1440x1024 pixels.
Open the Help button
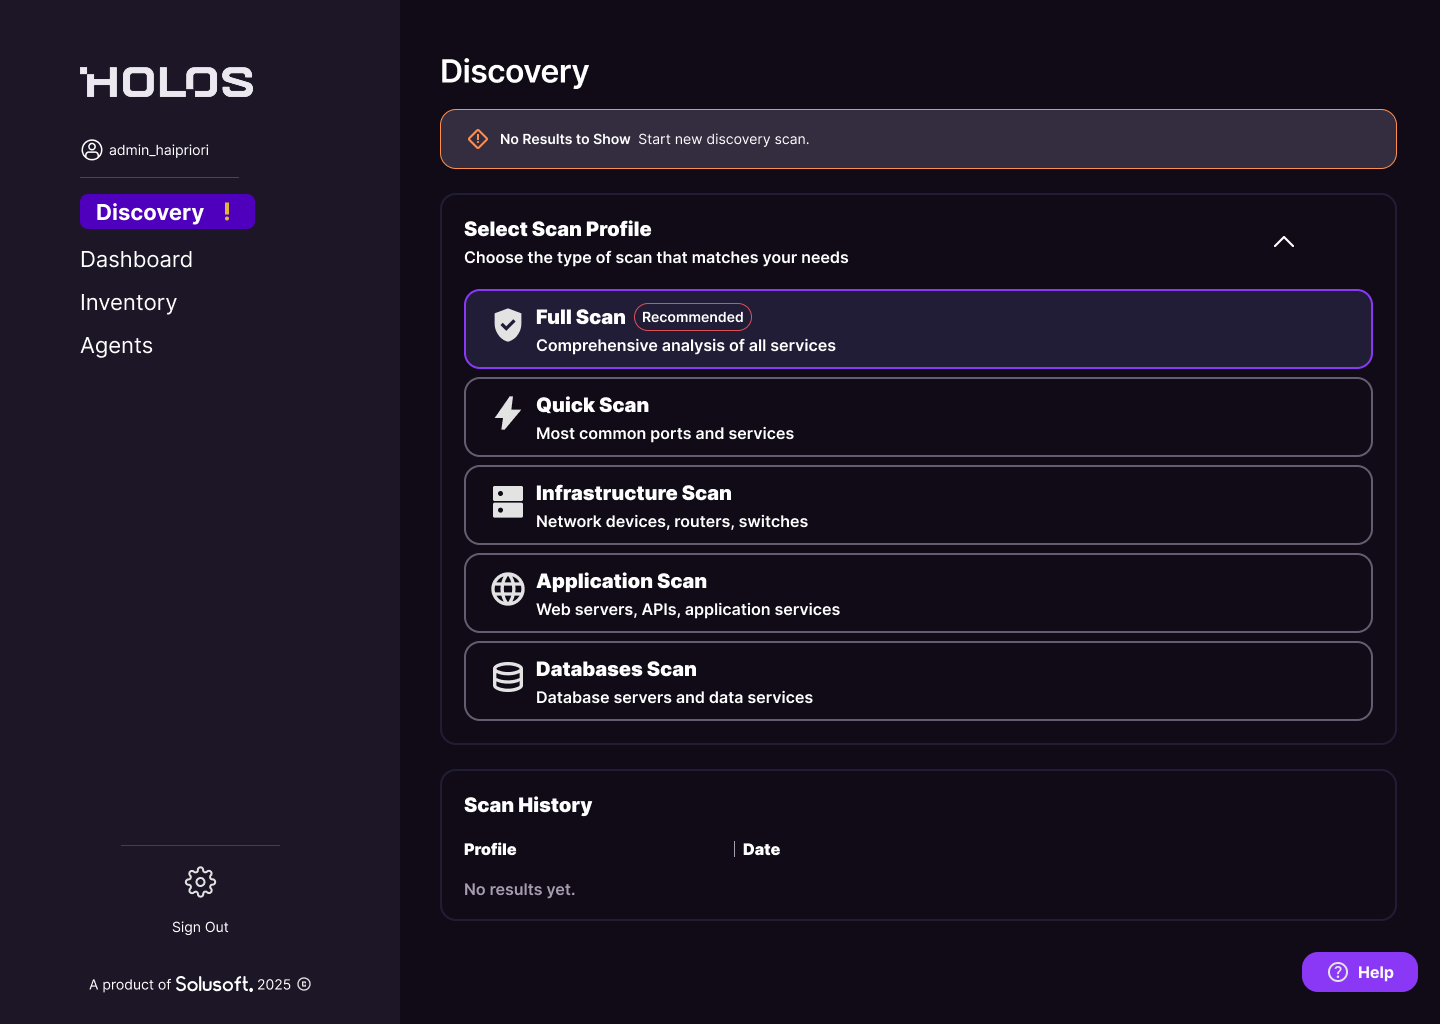pyautogui.click(x=1360, y=972)
